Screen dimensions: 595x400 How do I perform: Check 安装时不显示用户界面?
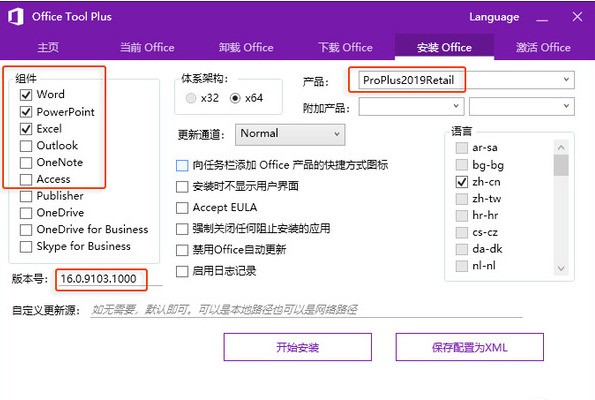(x=182, y=187)
